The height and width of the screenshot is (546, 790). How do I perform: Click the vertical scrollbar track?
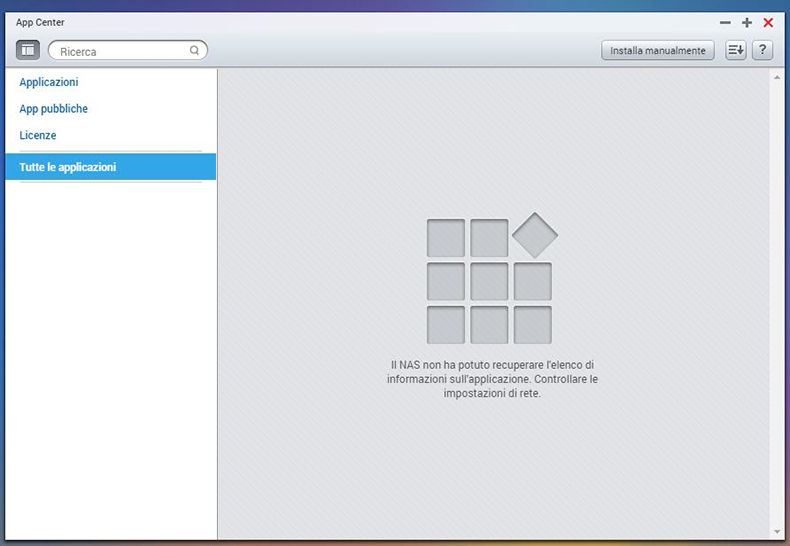point(777,300)
